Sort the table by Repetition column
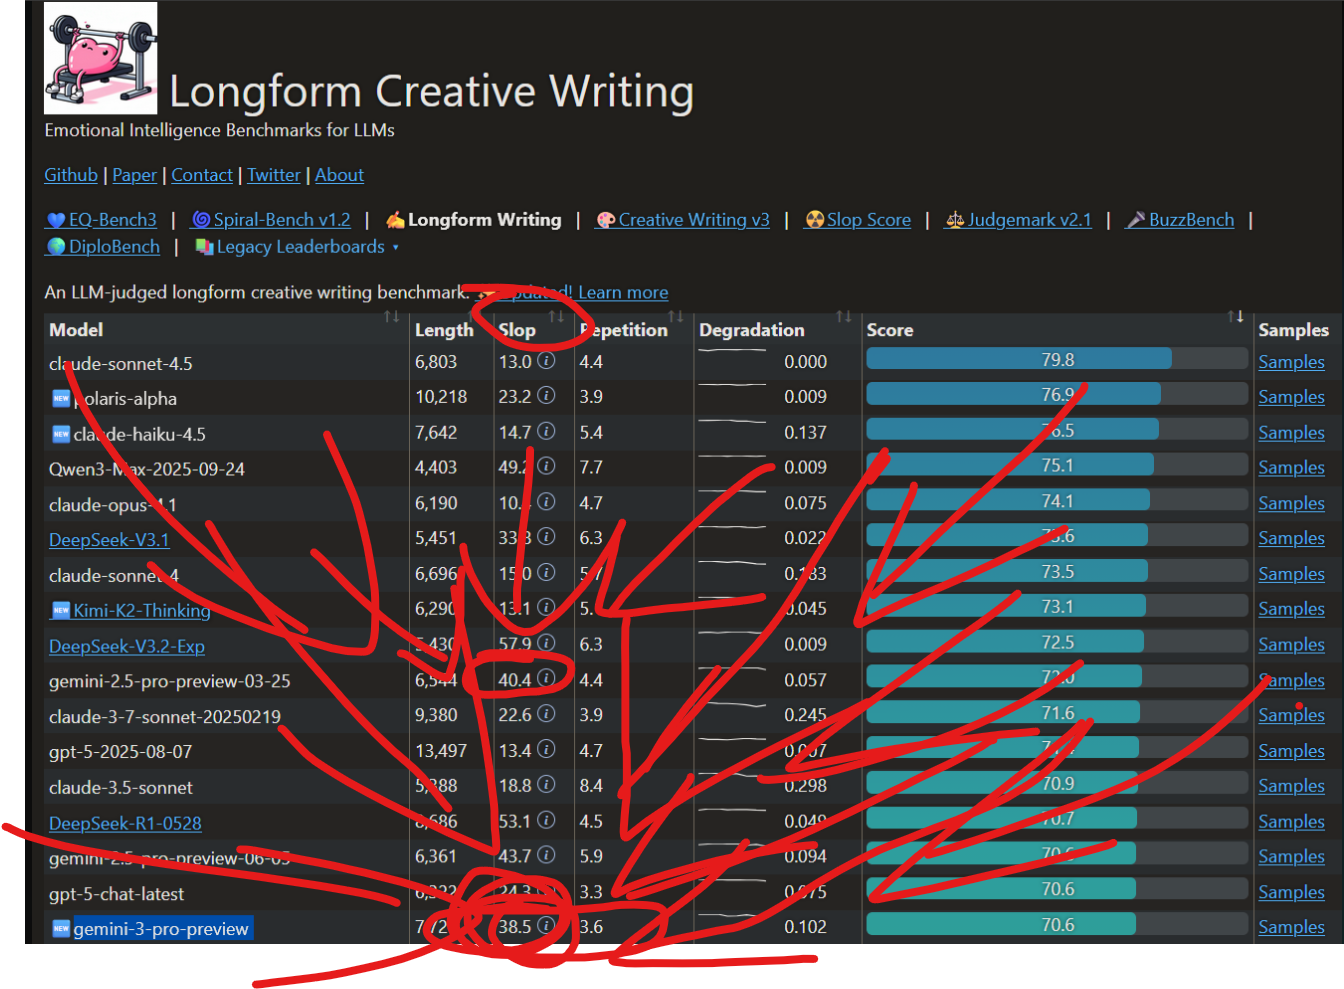This screenshot has height=989, width=1344. coord(676,317)
